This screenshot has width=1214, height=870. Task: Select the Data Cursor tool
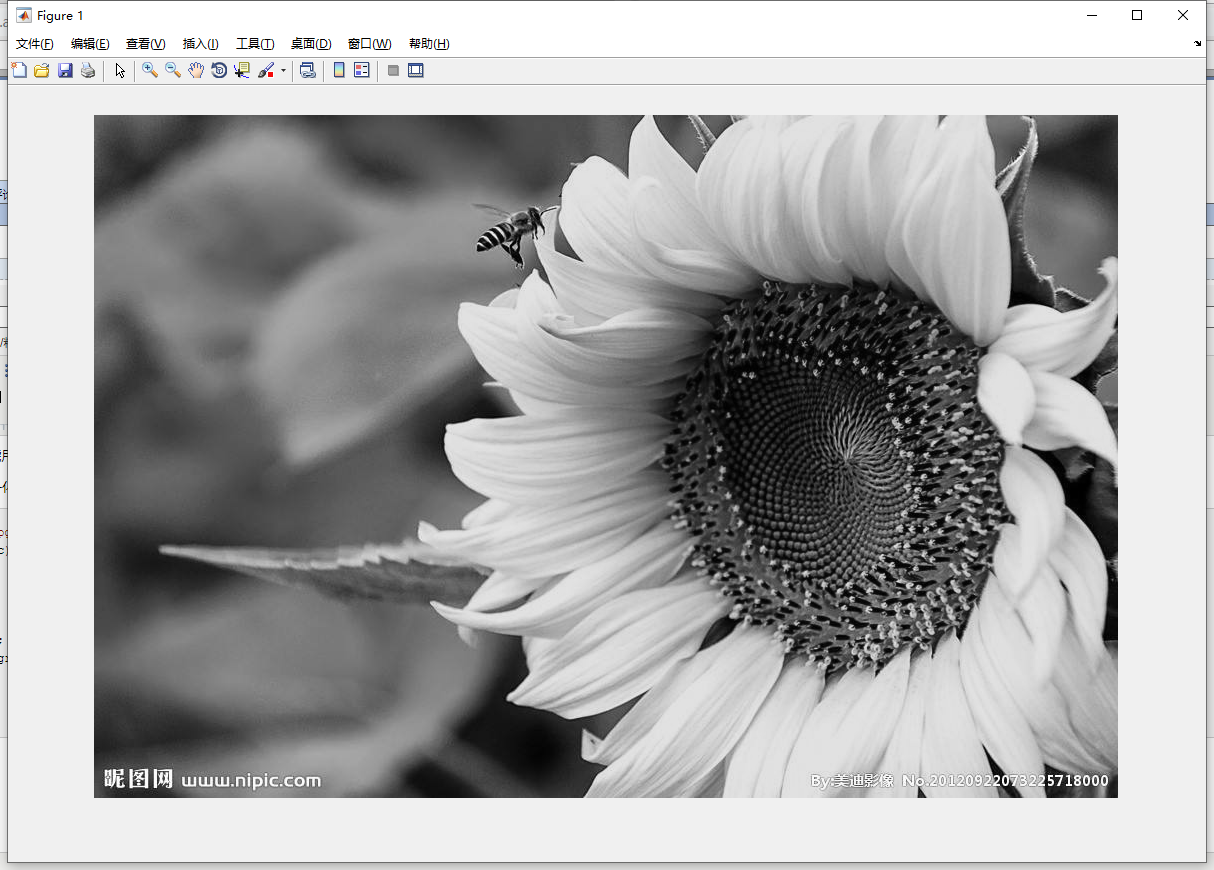click(x=242, y=70)
